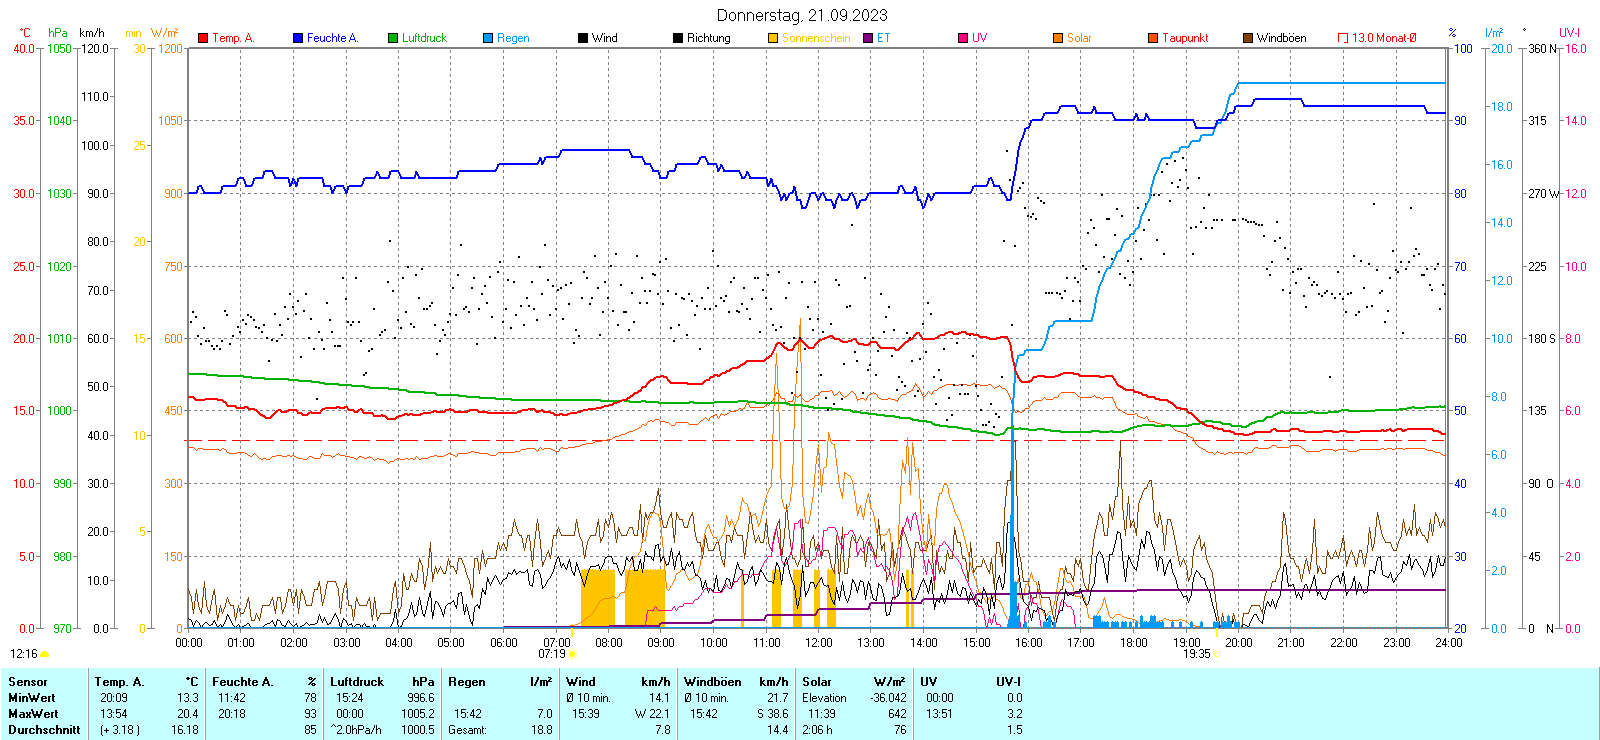This screenshot has height=740, width=1600.
Task: Click the yellow Sonnenschein legend square
Action: click(x=773, y=38)
